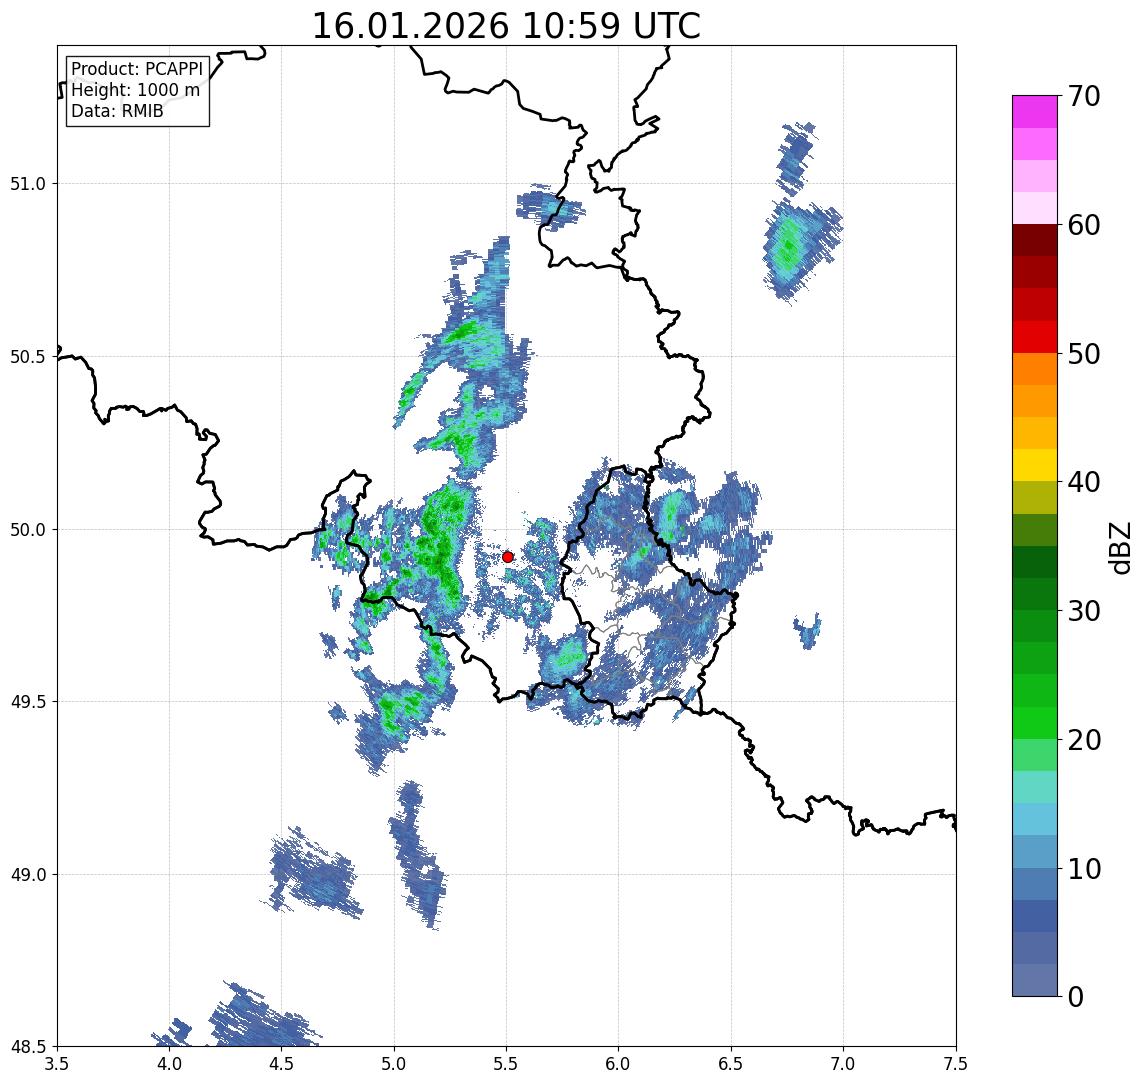1145x1084 pixels.
Task: Click the longitude axis label 5.5
Action: point(507,1064)
